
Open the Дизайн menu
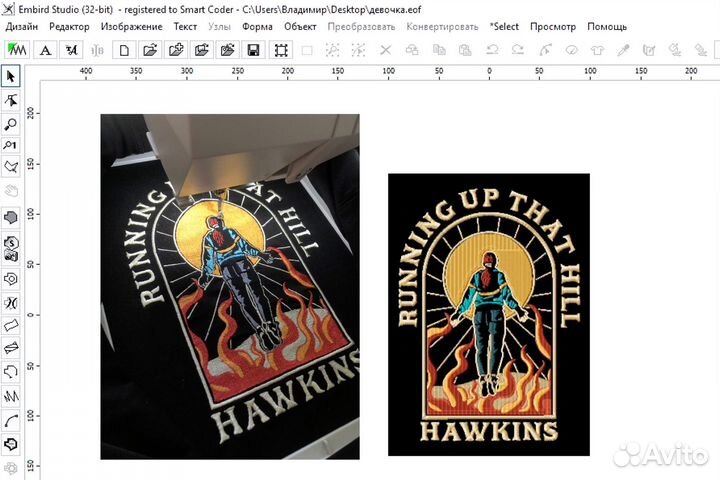22,27
